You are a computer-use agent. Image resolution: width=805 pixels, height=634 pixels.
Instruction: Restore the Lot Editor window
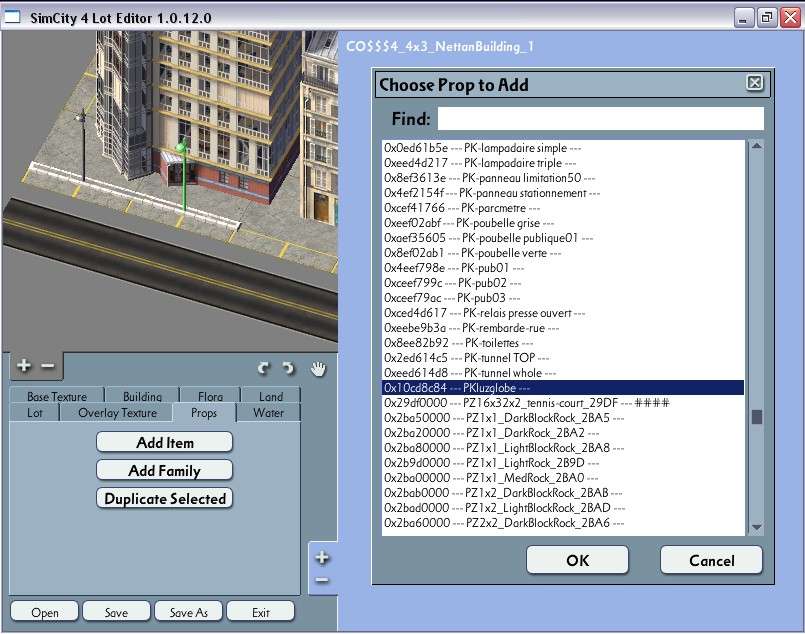[x=766, y=18]
